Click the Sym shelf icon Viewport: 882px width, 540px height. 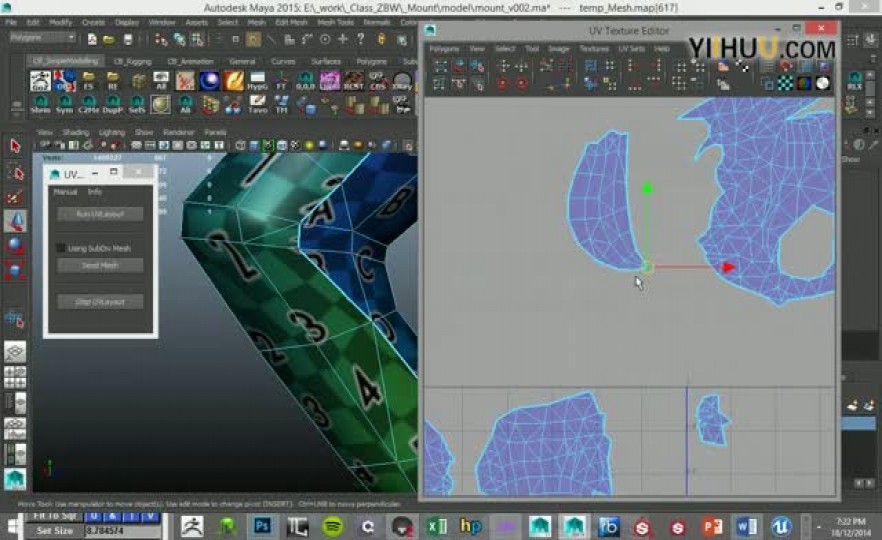point(65,105)
